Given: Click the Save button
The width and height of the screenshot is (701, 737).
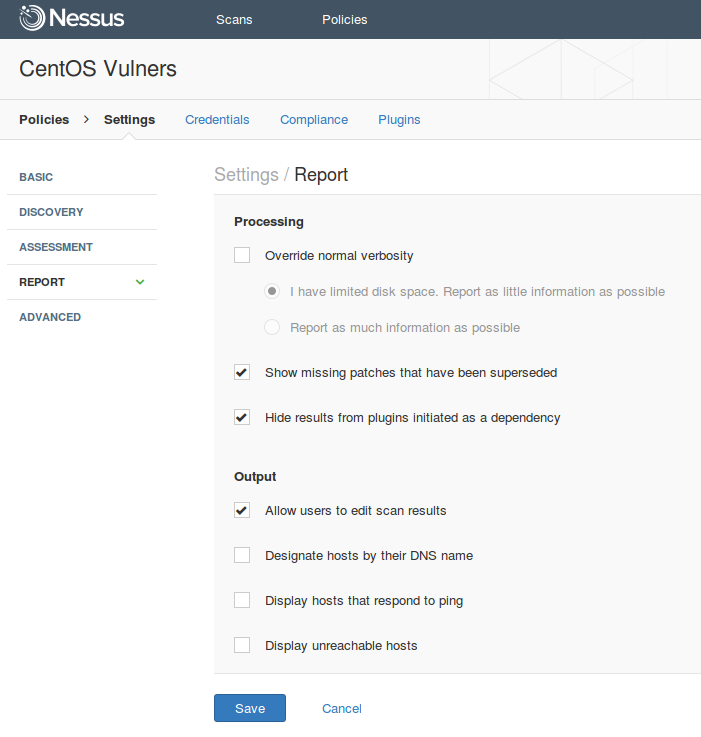Looking at the screenshot, I should click(250, 708).
